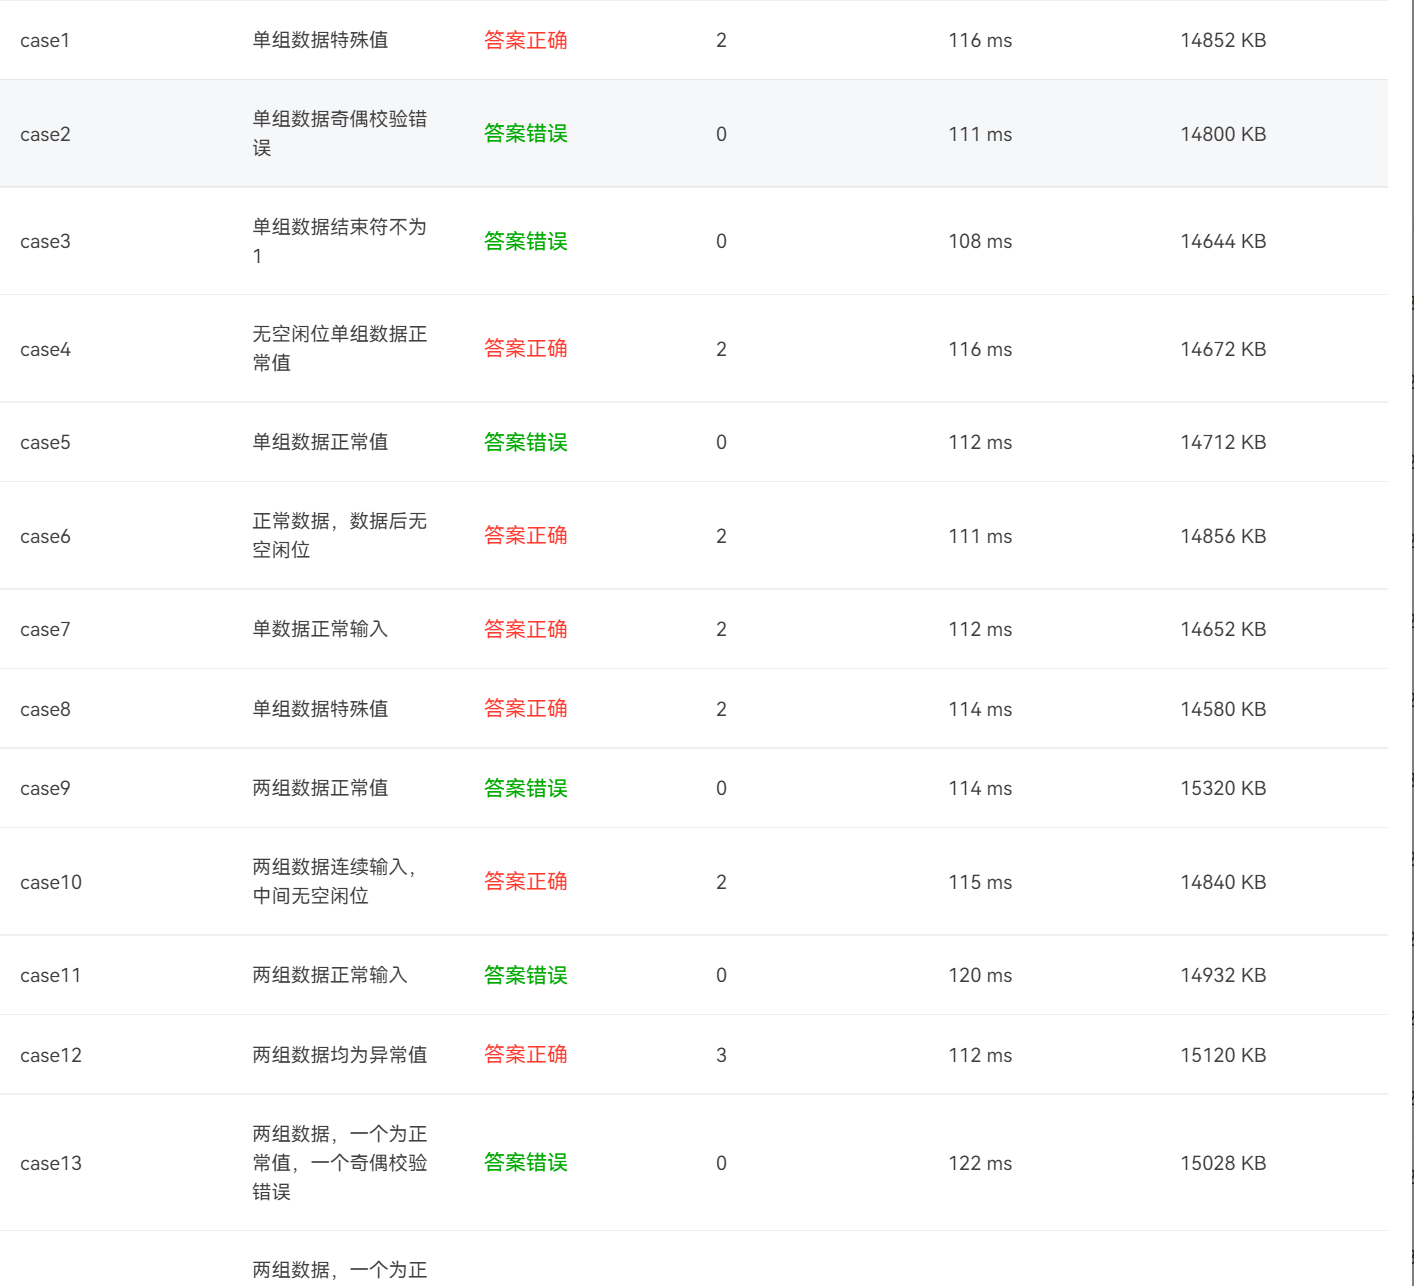Click case7 result 答案正确
1414x1286 pixels.
click(526, 629)
